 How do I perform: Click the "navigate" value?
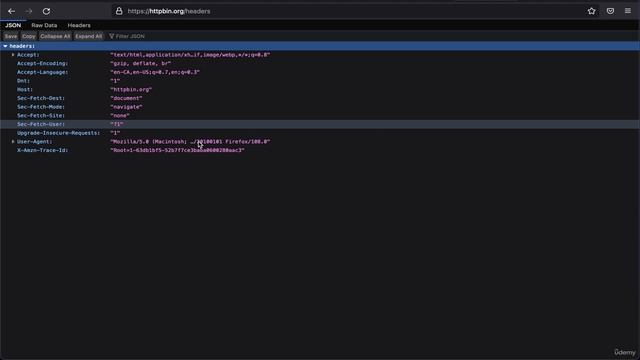126,107
